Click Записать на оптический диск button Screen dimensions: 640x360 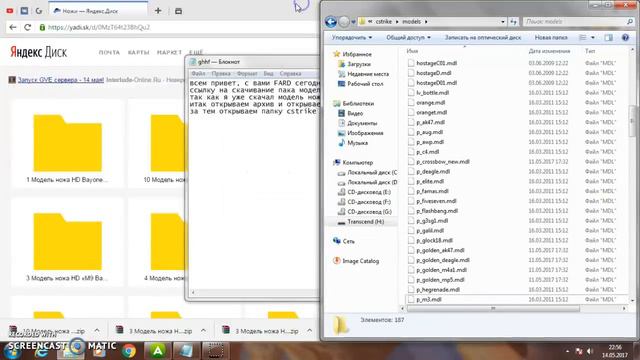pos(483,38)
